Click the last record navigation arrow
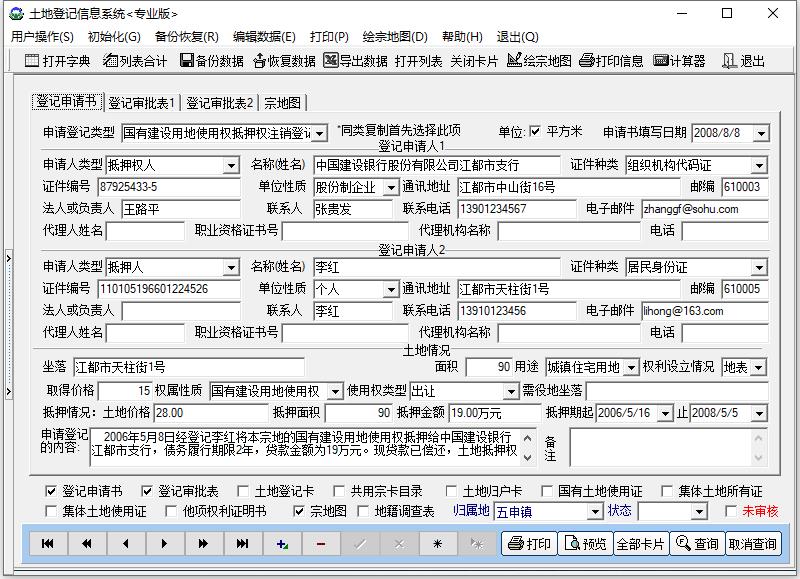 (x=240, y=543)
